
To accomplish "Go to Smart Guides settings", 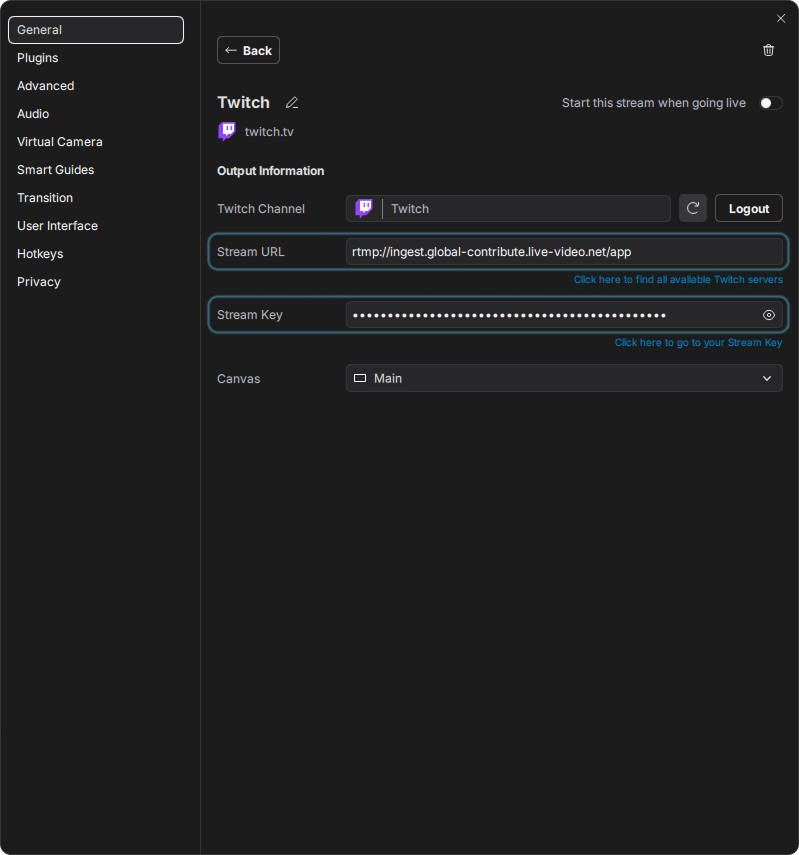I will click(x=55, y=170).
